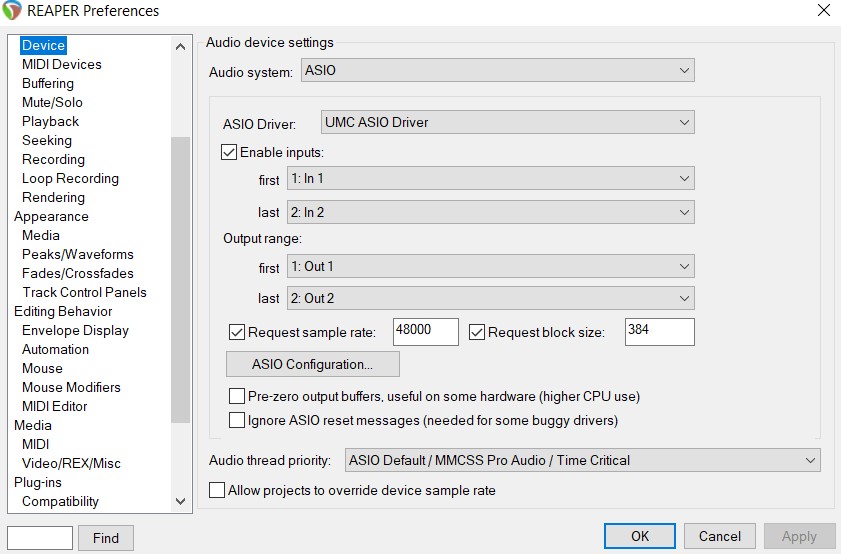Select MIDI Devices in the preferences tree
Screen dimensions: 841x554
click(62, 64)
